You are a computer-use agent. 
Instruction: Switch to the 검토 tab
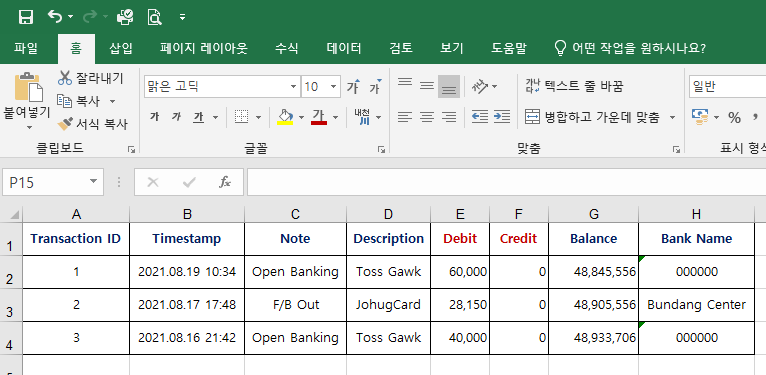[401, 48]
